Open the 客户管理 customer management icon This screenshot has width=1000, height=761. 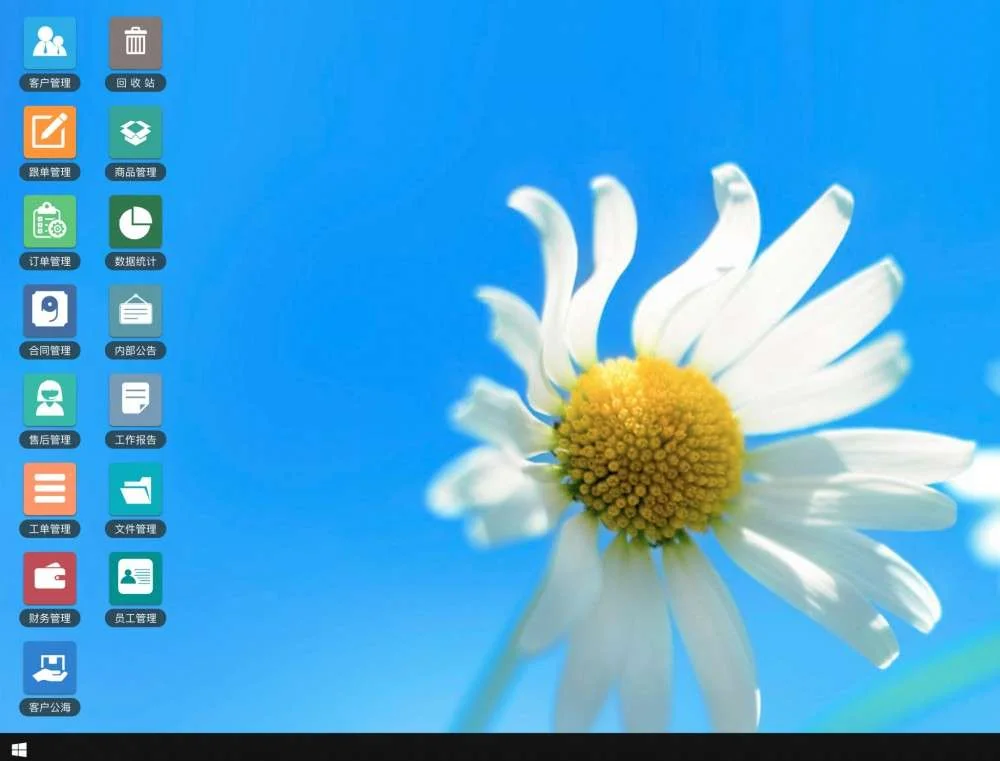[x=49, y=43]
